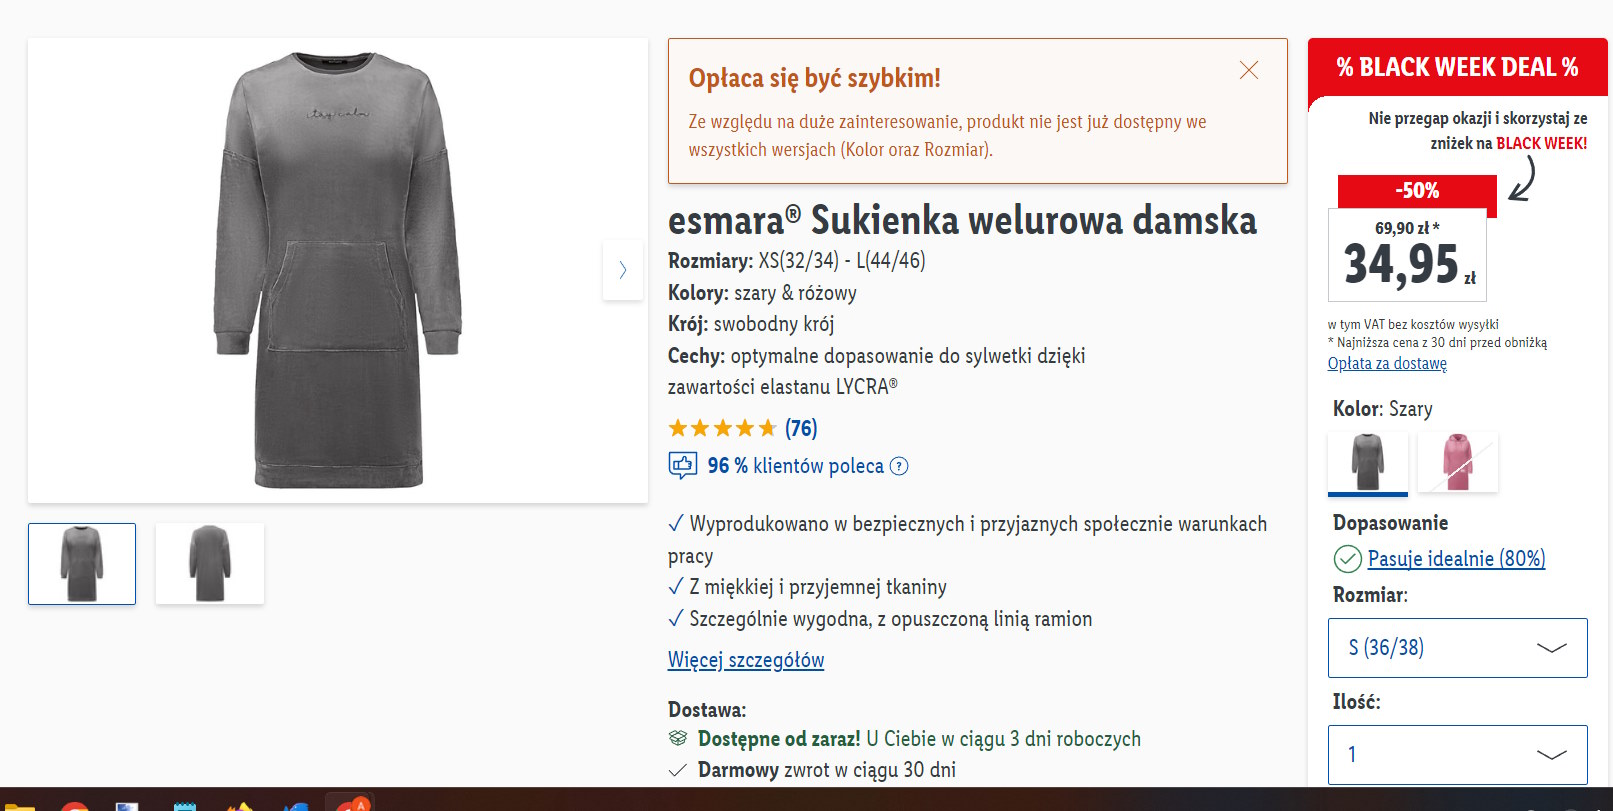Viewport: 1613px width, 811px height.
Task: Click the green fit checkmark icon
Action: 1347,559
